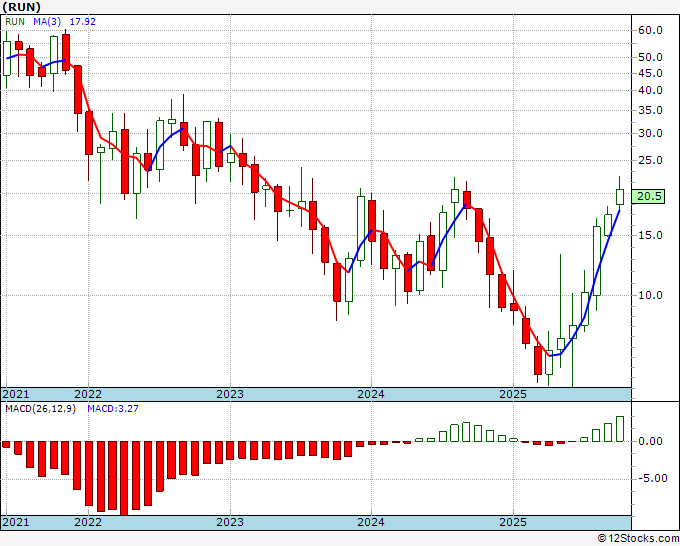Image resolution: width=680 pixels, height=546 pixels.
Task: Click the MACD:3.27 value label
Action: (113, 409)
